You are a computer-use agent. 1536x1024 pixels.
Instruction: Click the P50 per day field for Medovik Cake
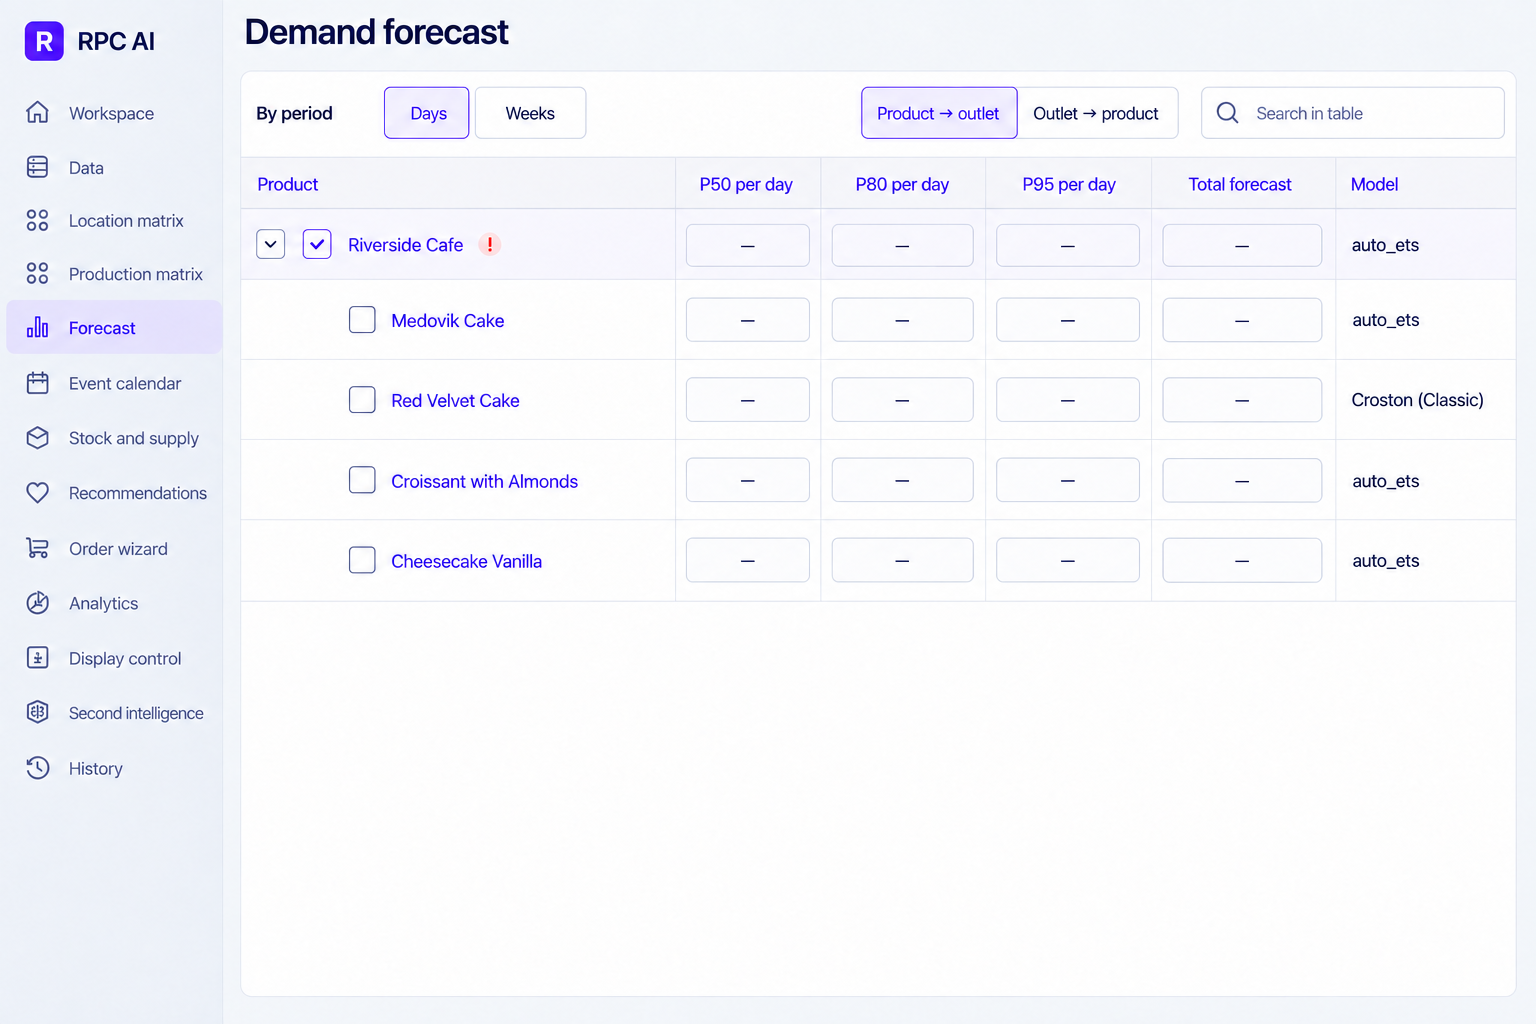coord(748,320)
